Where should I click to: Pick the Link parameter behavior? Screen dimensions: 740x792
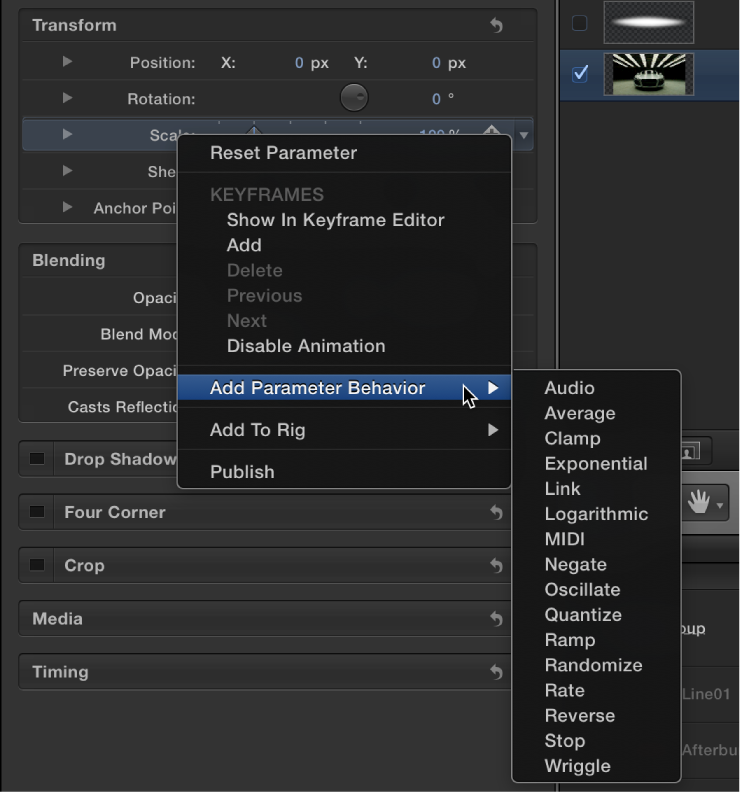point(596,488)
